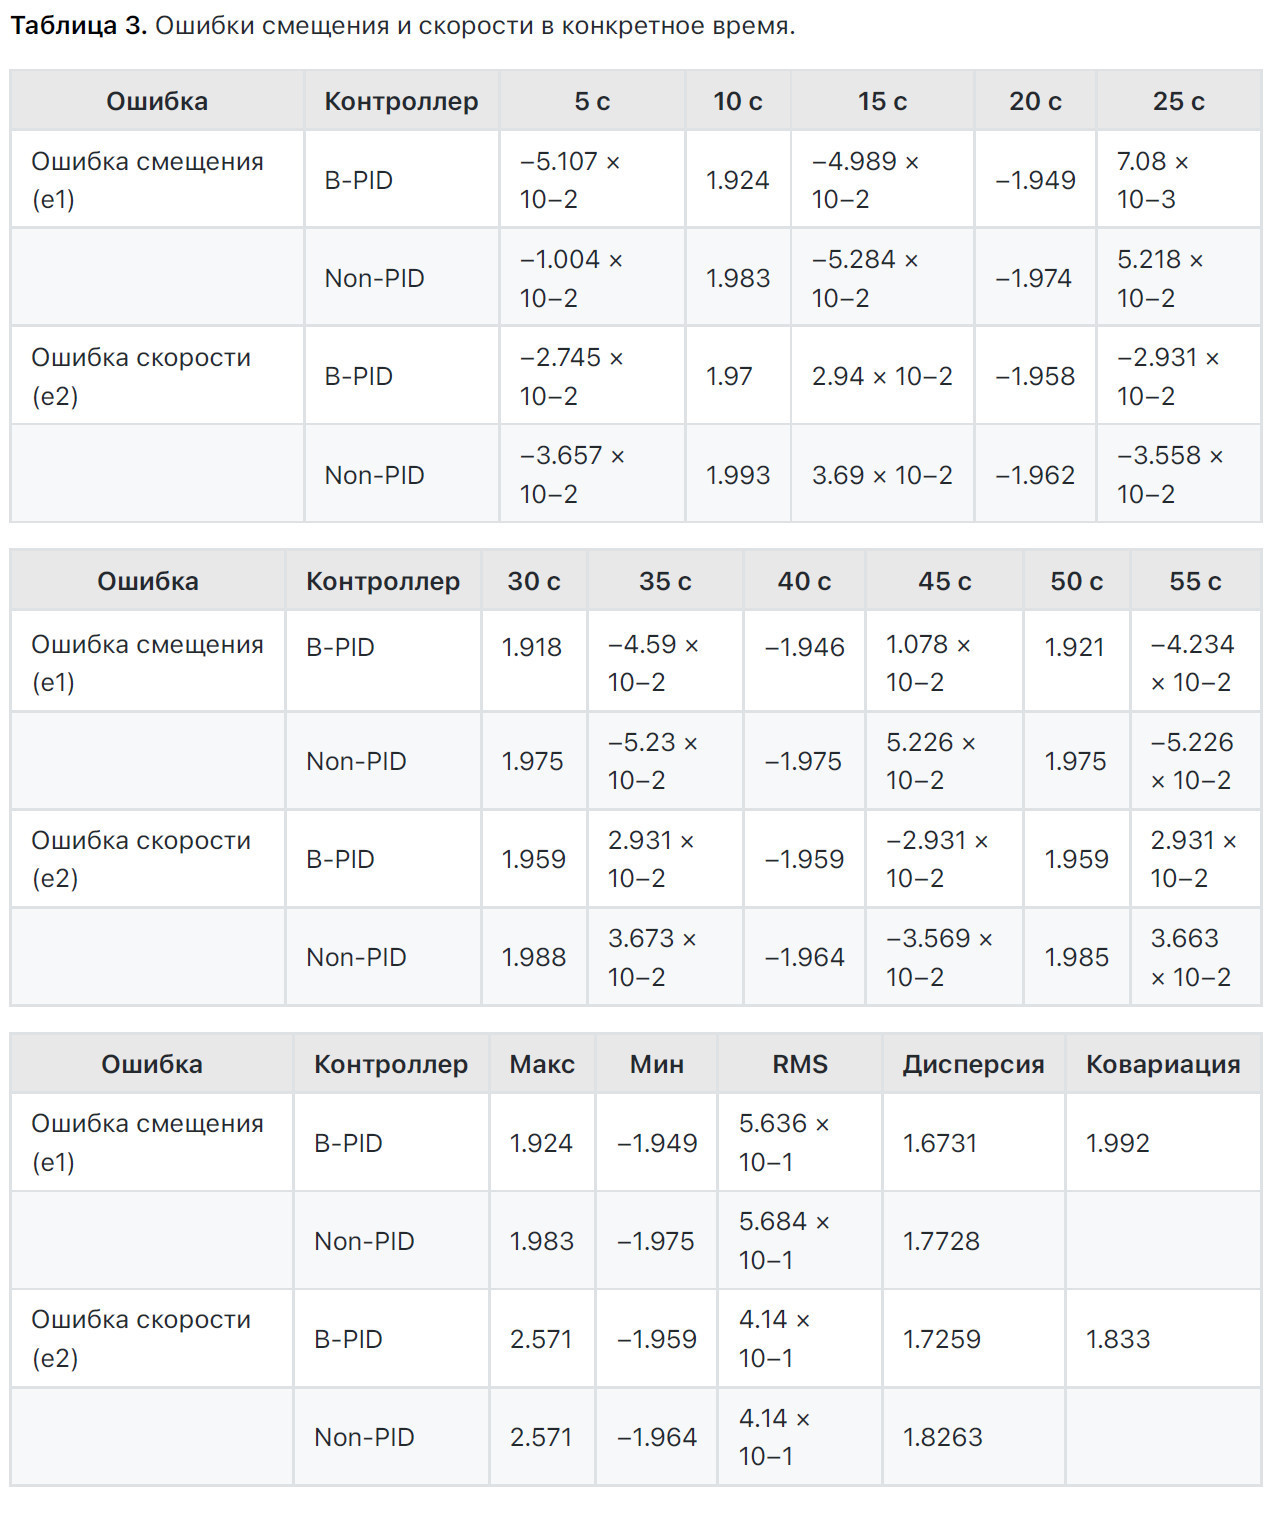Select the "RMS" column header

click(x=800, y=1064)
